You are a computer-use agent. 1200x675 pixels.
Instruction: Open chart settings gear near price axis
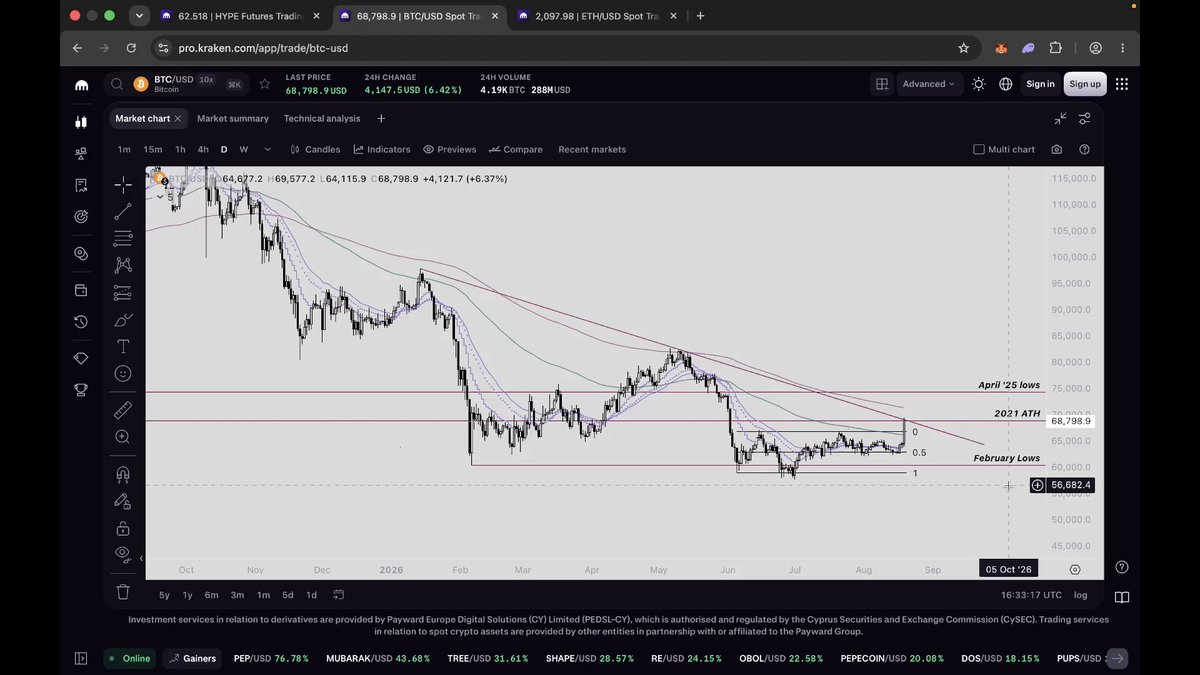(1075, 569)
